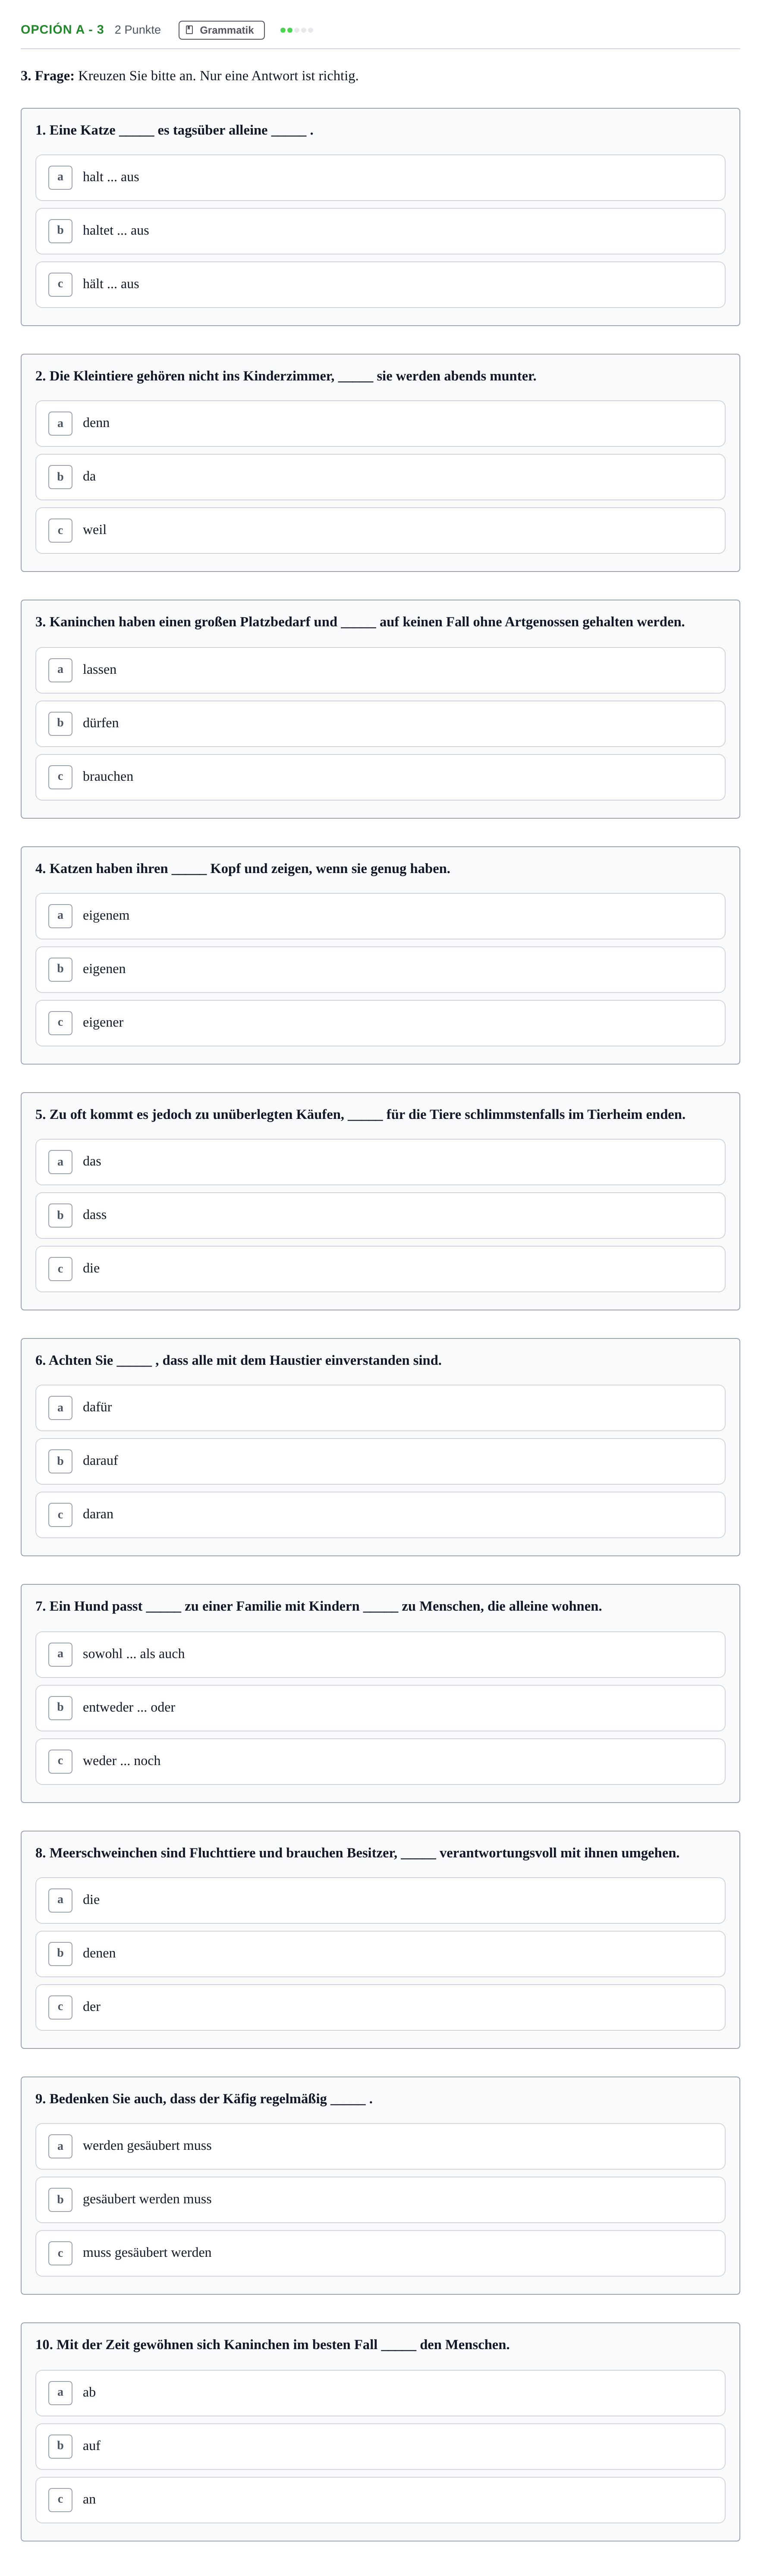The image size is (761, 2576).
Task: Click the difficulty dots indicator
Action: click(297, 30)
